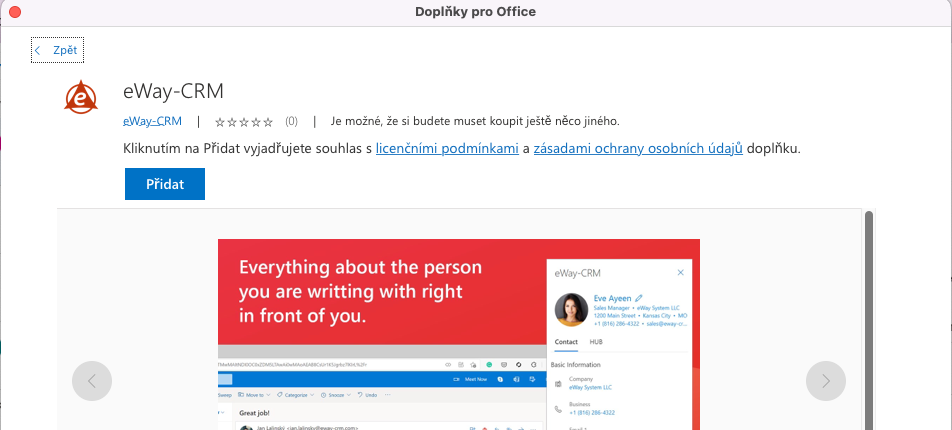The image size is (952, 430).
Task: Click the eWay-CRM logo icon
Action: pyautogui.click(x=81, y=97)
